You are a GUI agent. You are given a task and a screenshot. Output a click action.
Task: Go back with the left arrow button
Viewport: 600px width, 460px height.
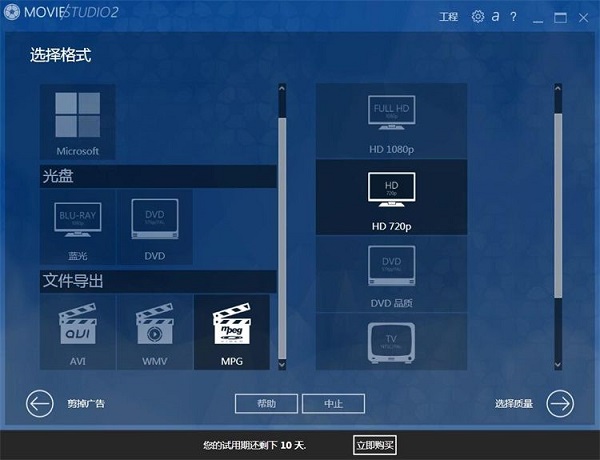[x=39, y=403]
